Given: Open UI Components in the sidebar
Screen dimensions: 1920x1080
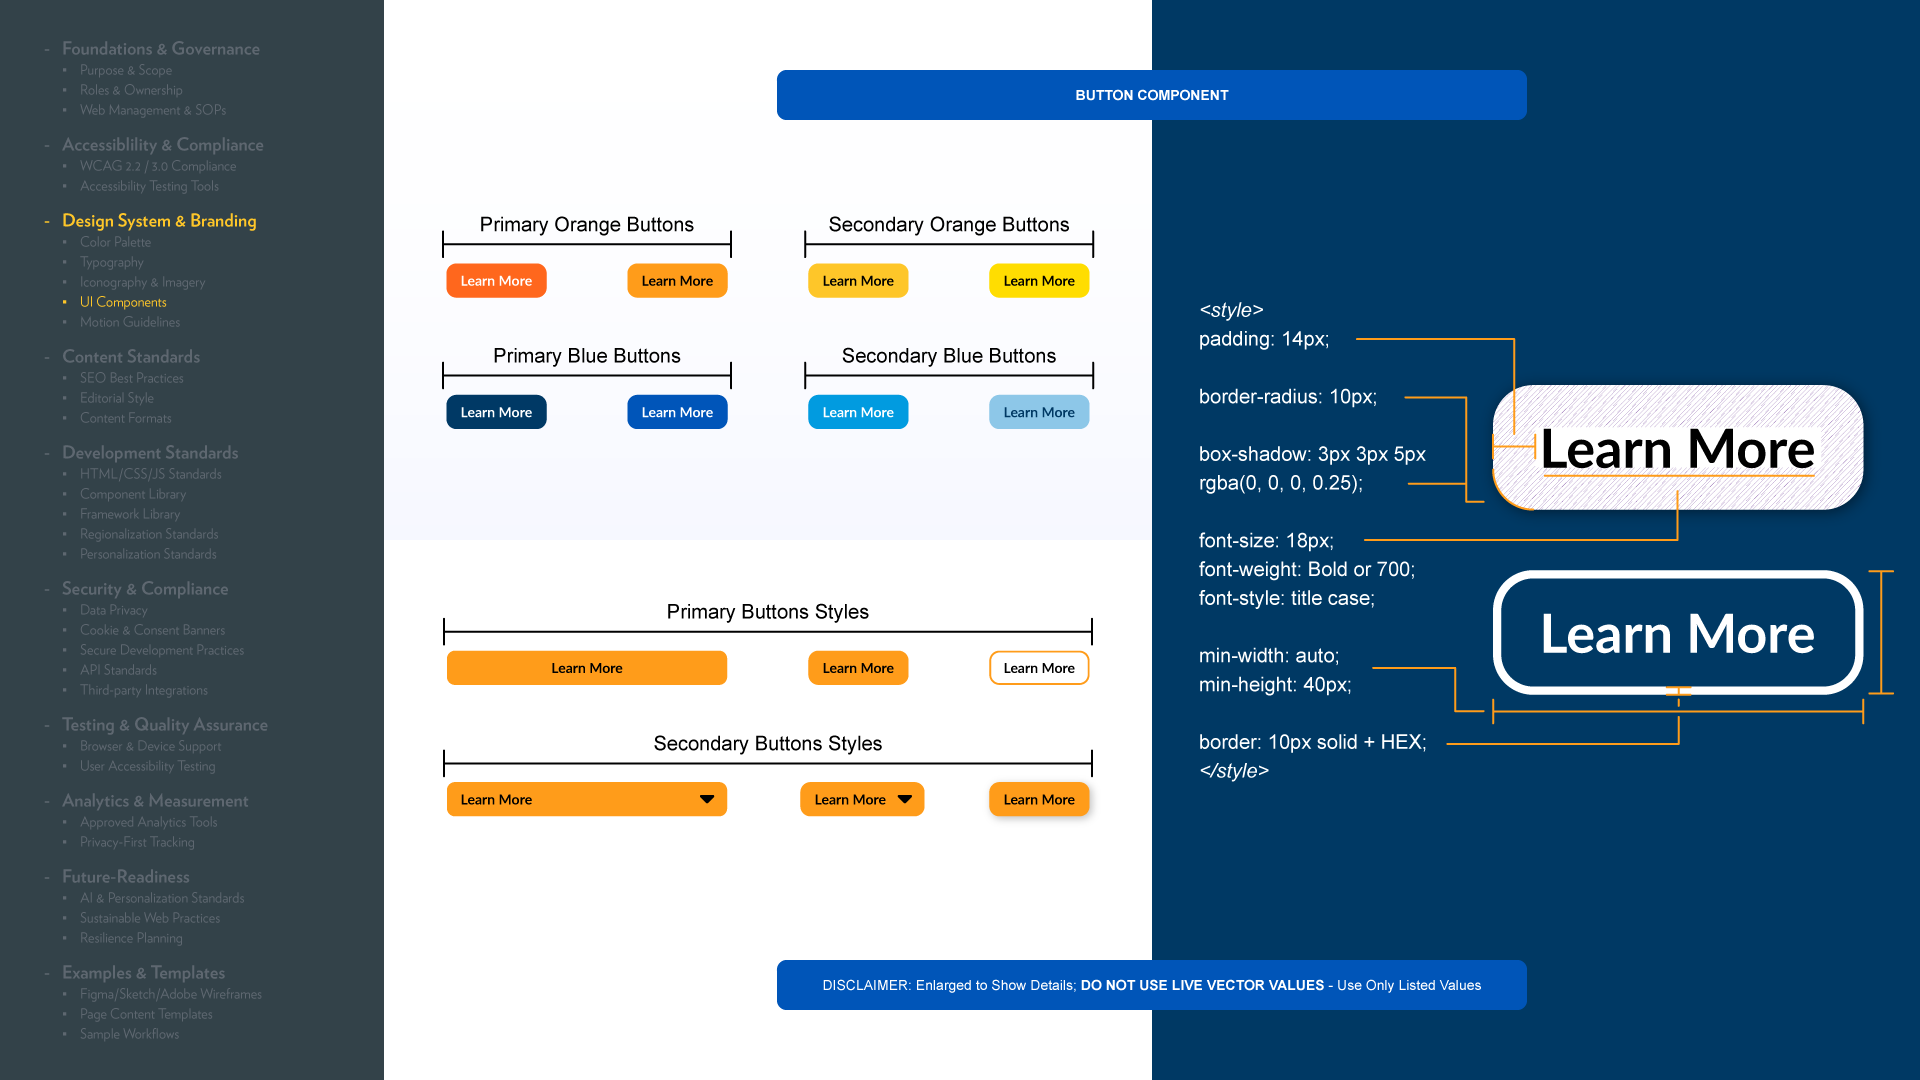Looking at the screenshot, I should (x=123, y=302).
